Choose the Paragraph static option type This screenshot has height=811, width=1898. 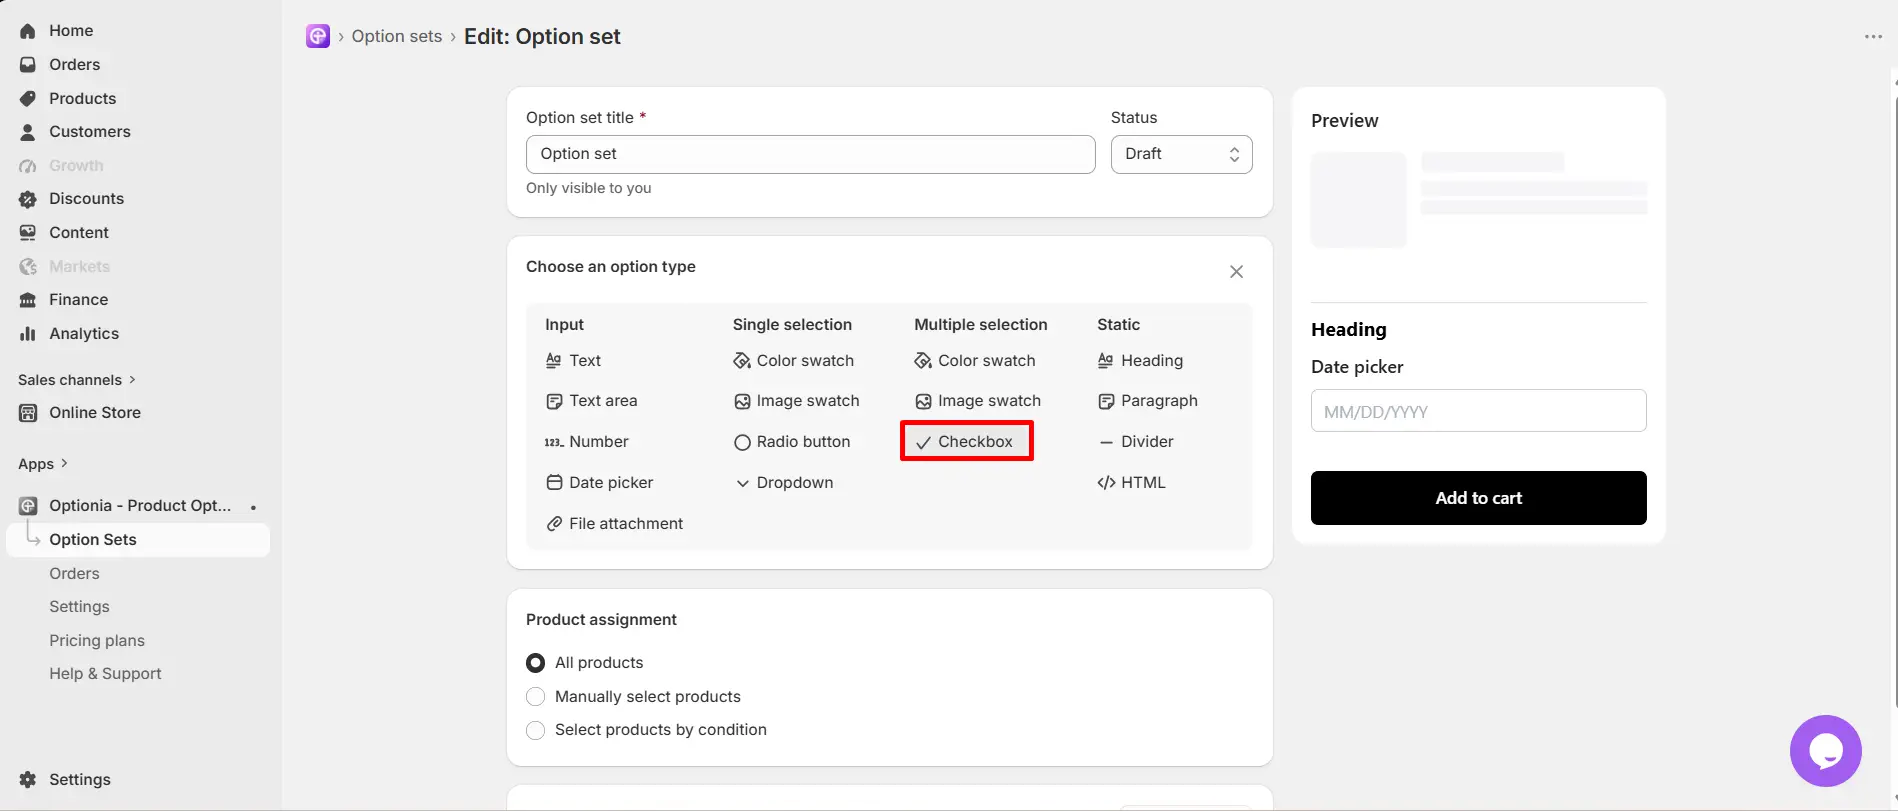[x=1148, y=401]
